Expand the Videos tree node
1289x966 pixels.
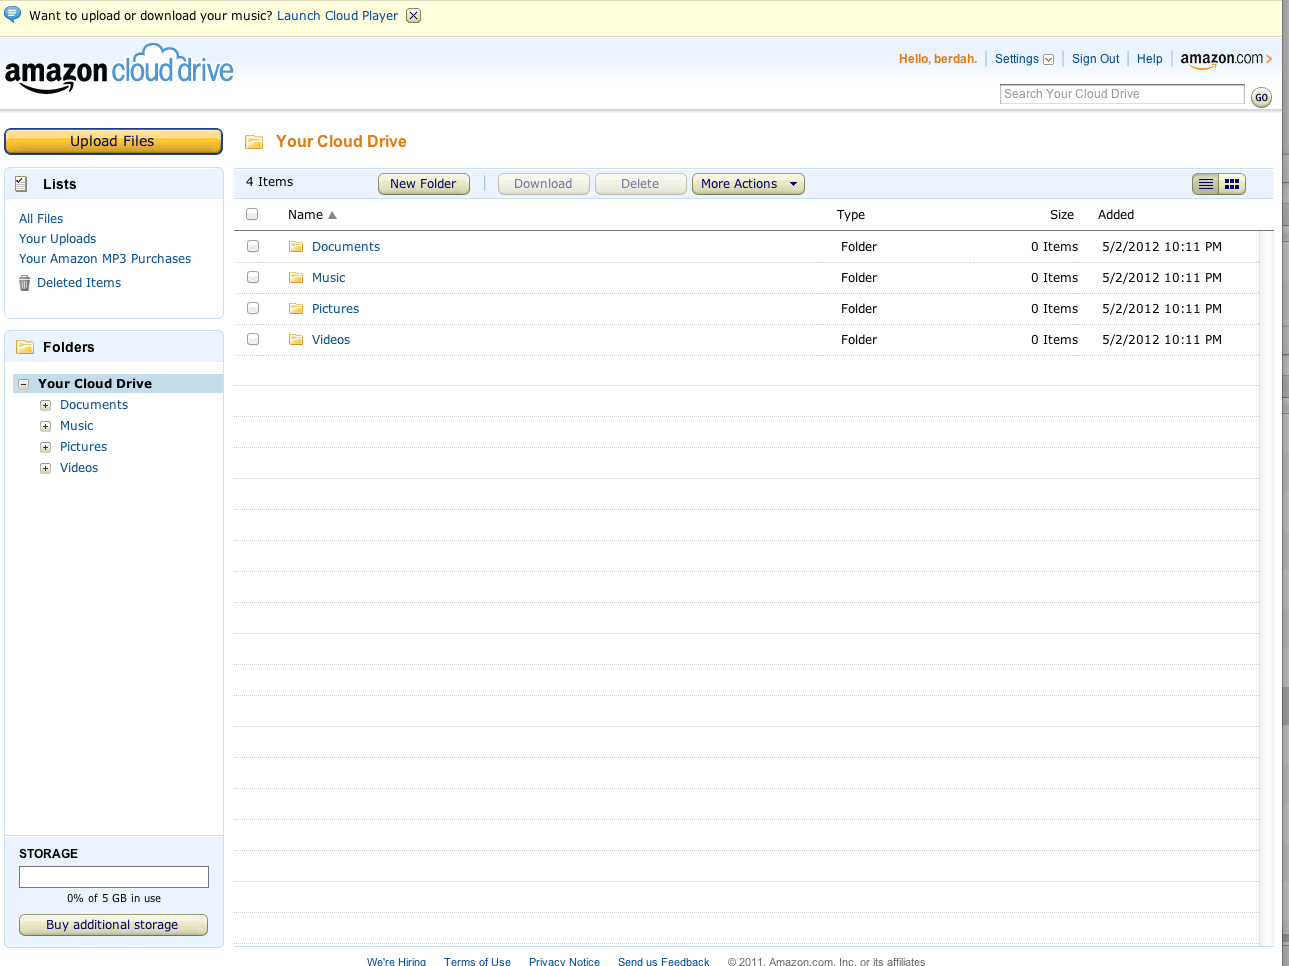coord(45,468)
